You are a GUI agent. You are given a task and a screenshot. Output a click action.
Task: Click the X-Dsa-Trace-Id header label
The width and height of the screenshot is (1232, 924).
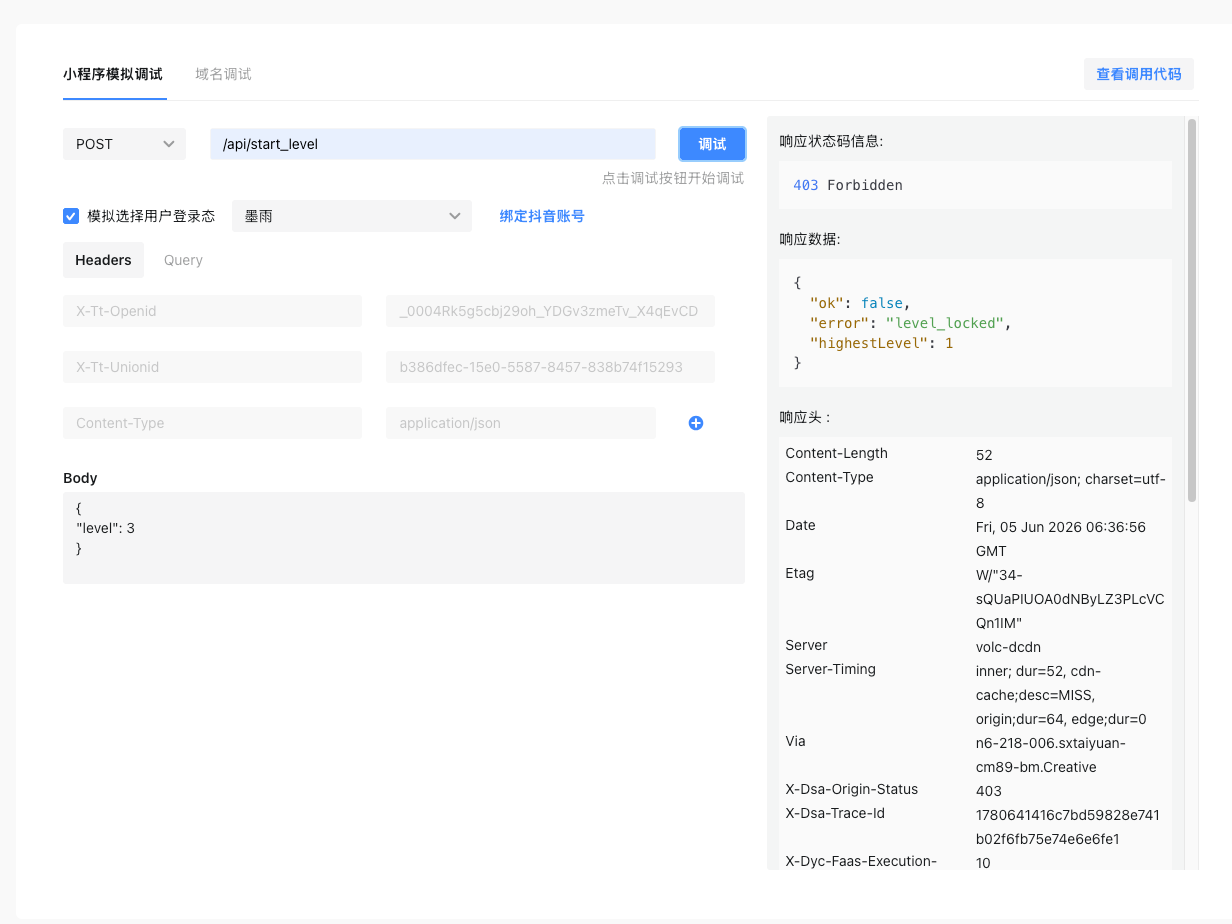point(835,813)
